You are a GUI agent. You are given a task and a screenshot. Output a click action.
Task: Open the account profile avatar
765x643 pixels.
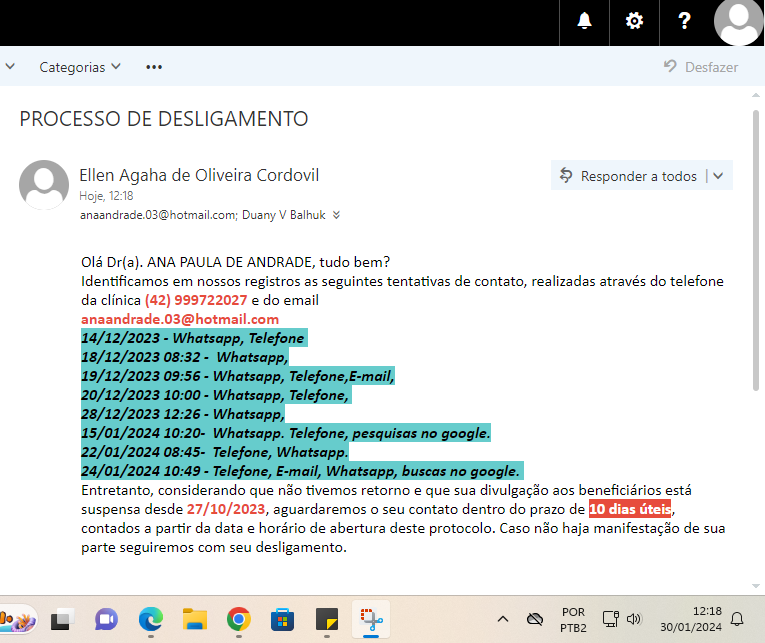(x=739, y=22)
